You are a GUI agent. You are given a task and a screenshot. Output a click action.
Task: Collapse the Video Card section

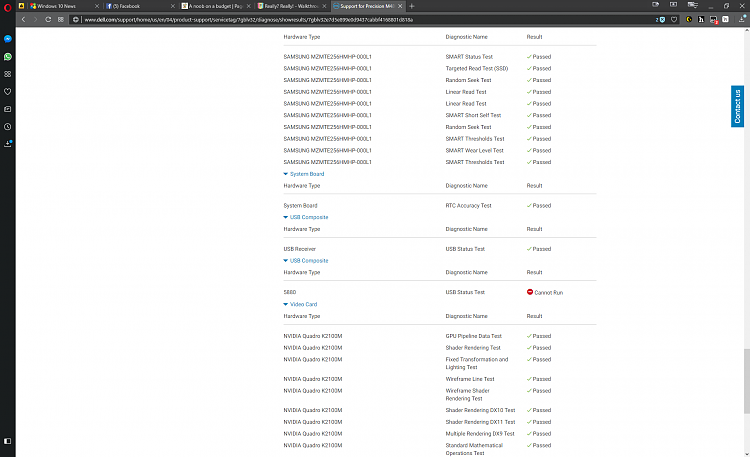point(300,304)
